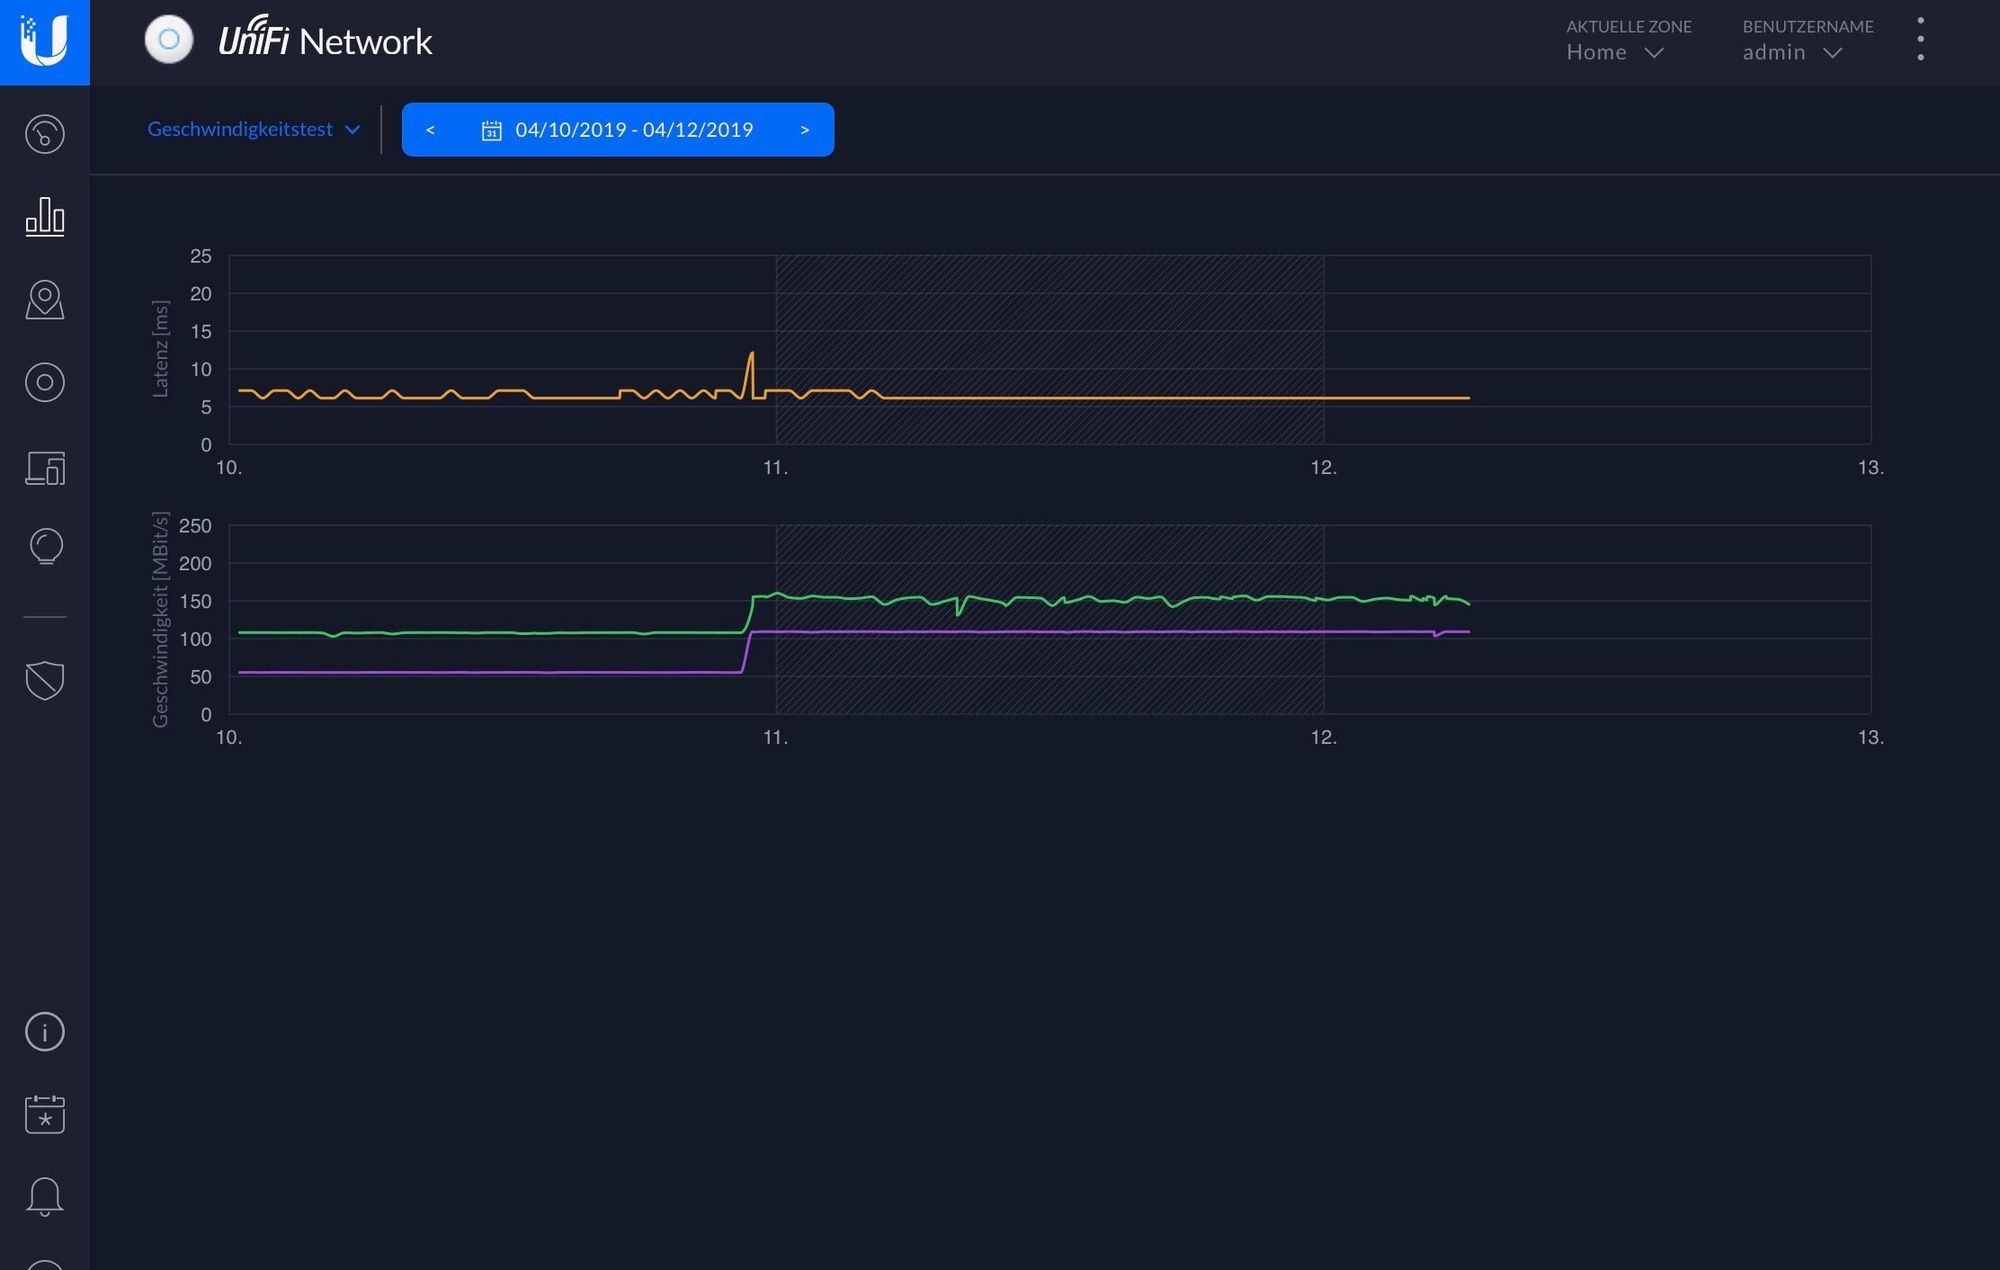Screen dimensions: 2000x1270
Task: Go to next date range arrow
Action: pyautogui.click(x=804, y=130)
